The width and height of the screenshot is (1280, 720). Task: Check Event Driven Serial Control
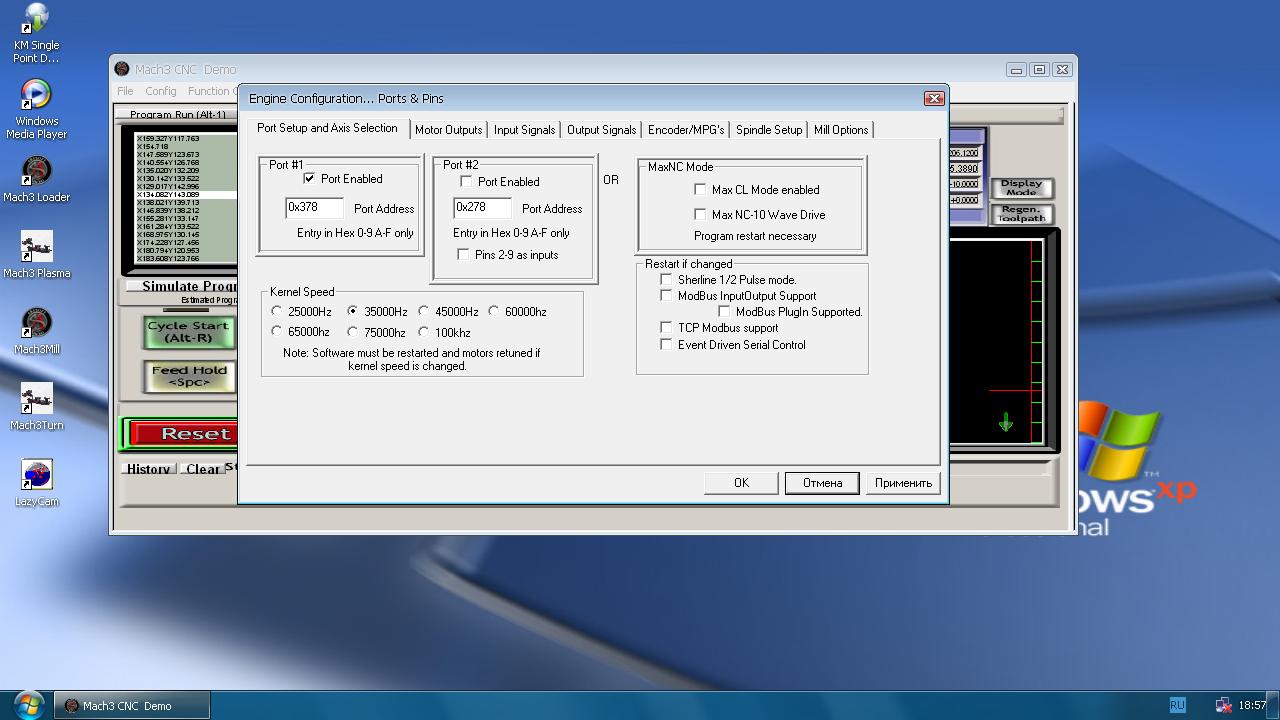pos(666,345)
